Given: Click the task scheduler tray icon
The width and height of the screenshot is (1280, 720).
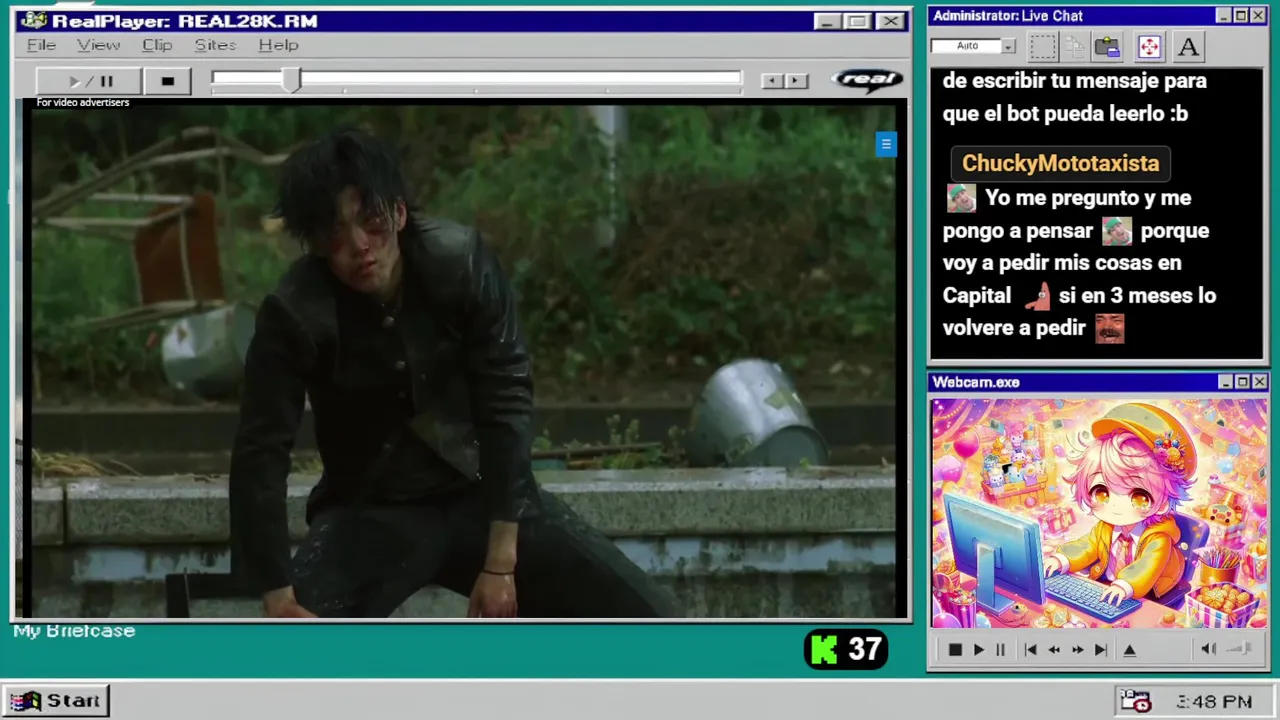Looking at the screenshot, I should [x=1135, y=701].
